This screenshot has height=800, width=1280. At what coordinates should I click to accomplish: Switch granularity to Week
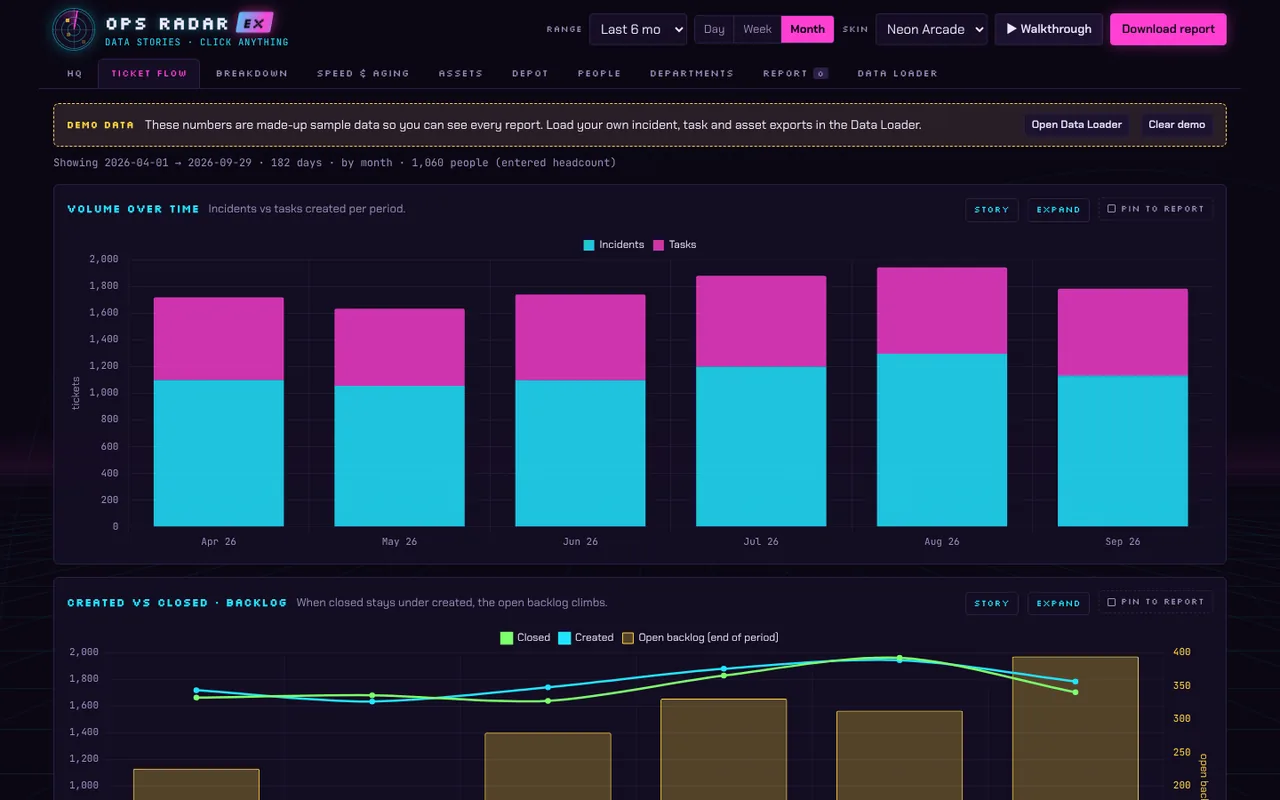point(757,29)
